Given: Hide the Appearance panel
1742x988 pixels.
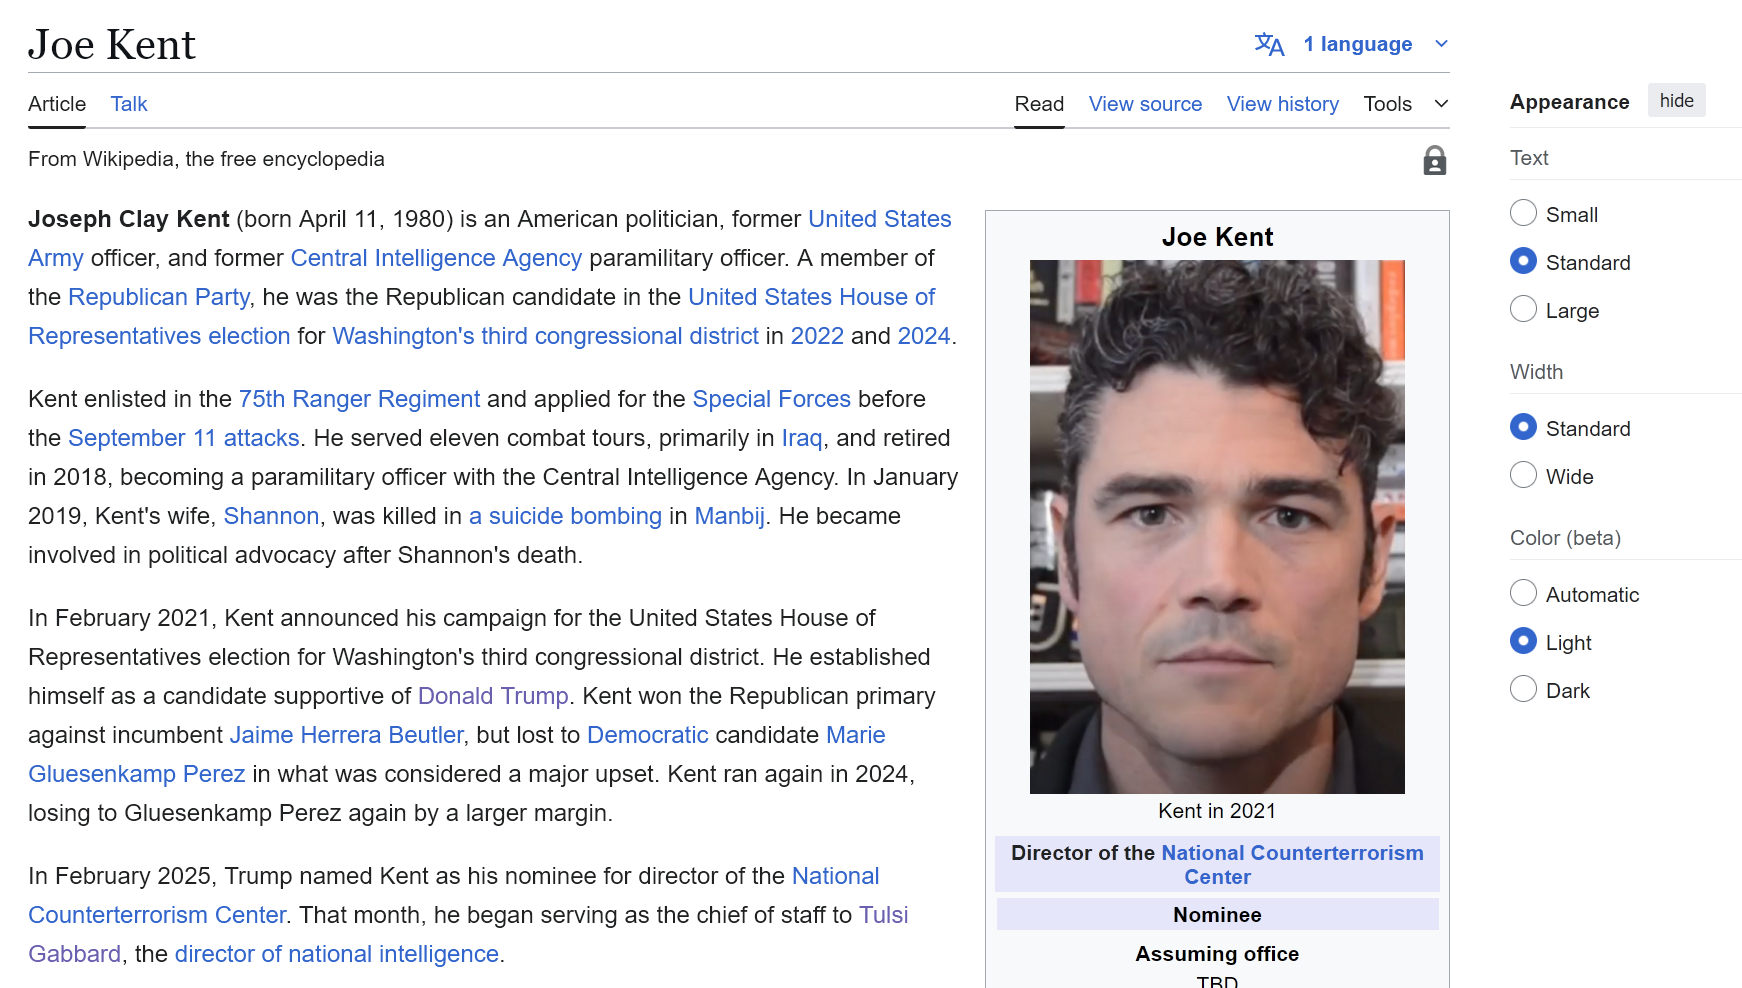Looking at the screenshot, I should click(1677, 101).
